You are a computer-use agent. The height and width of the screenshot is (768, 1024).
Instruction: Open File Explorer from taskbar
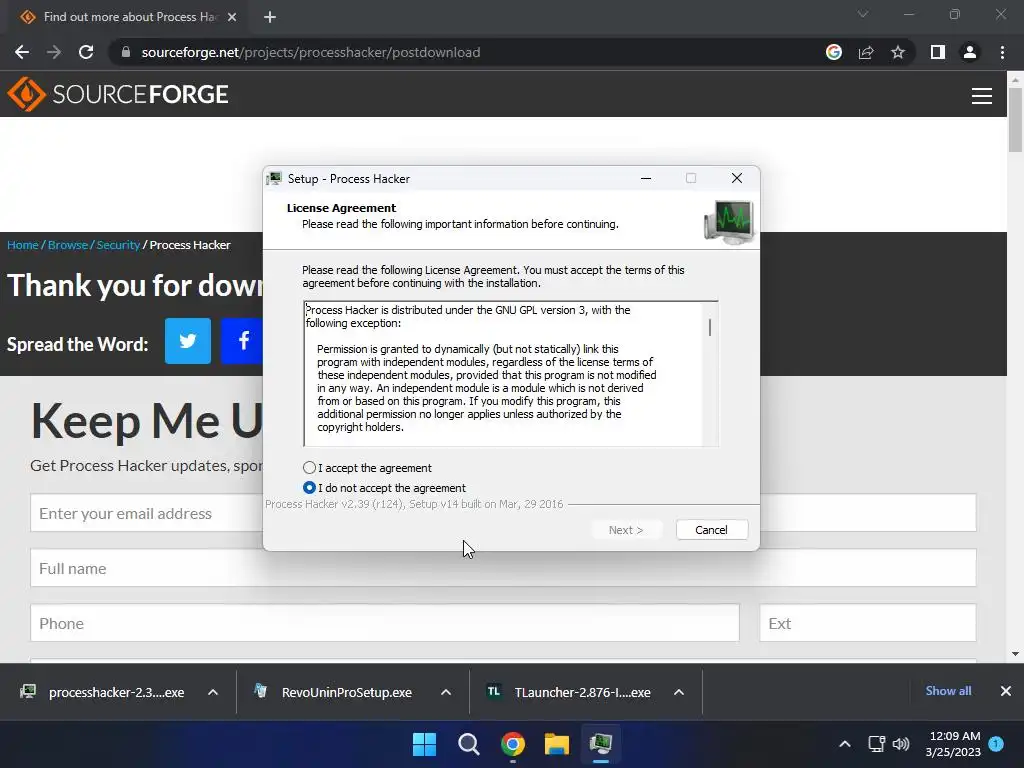pyautogui.click(x=557, y=744)
